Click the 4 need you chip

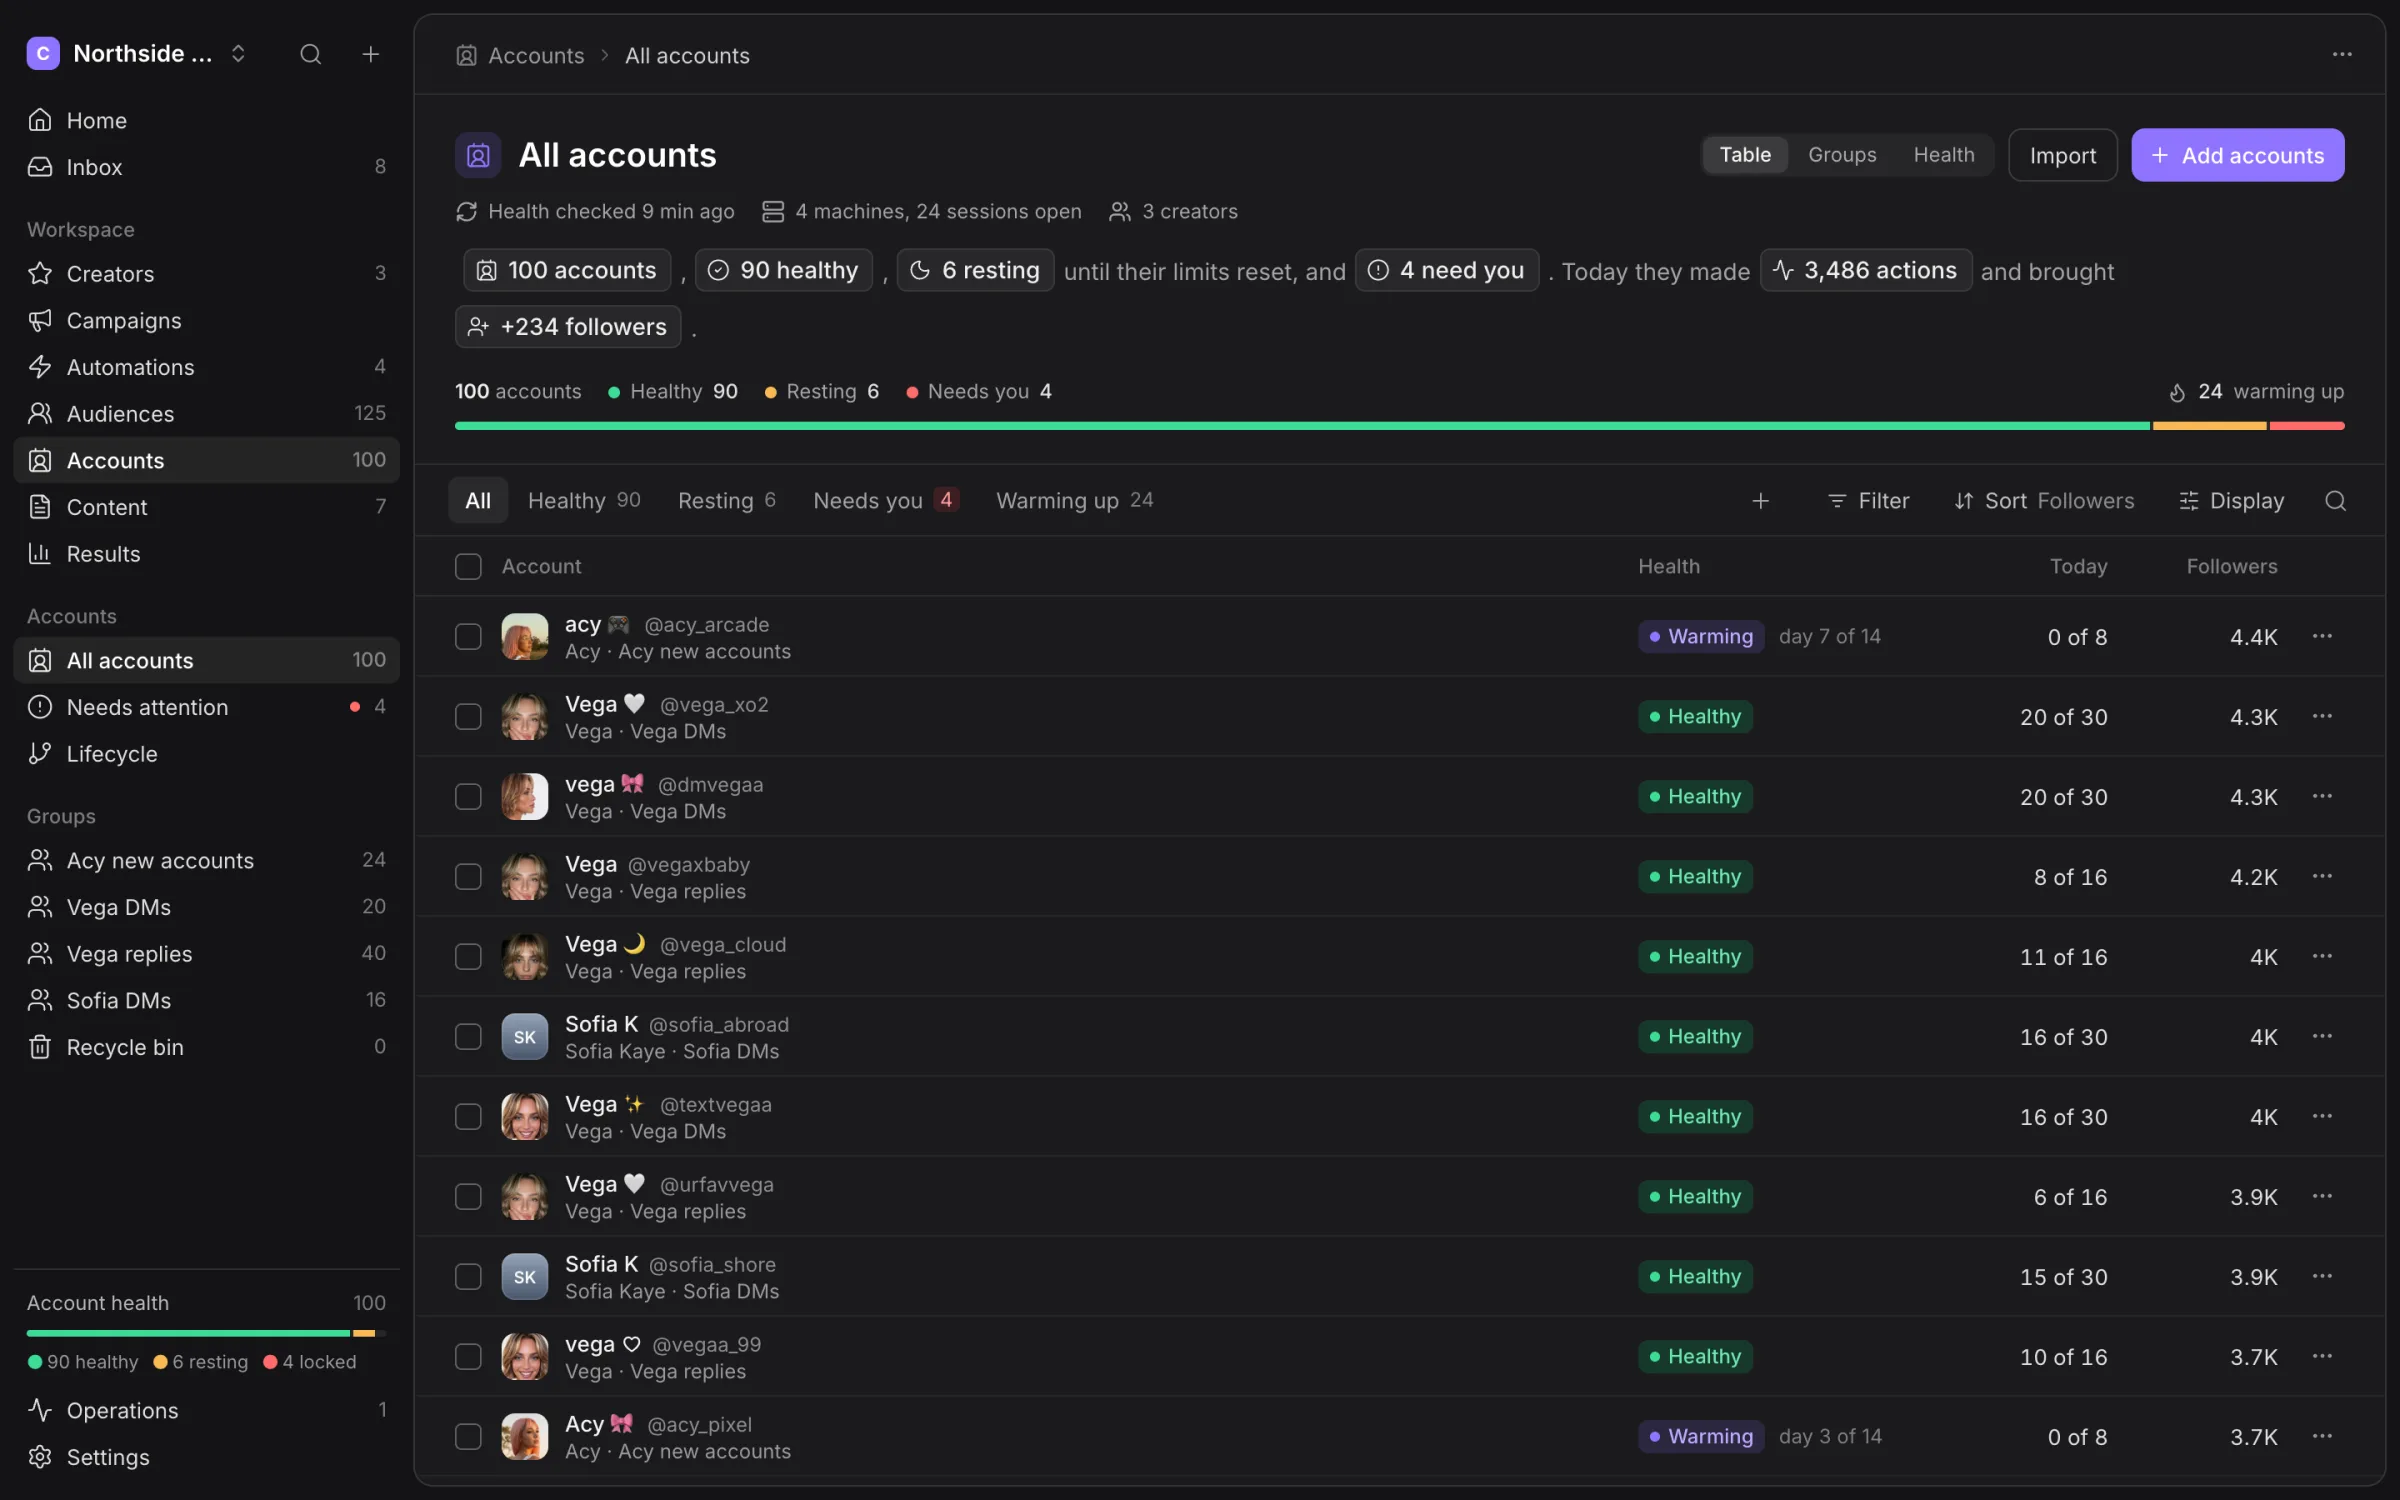[1446, 270]
